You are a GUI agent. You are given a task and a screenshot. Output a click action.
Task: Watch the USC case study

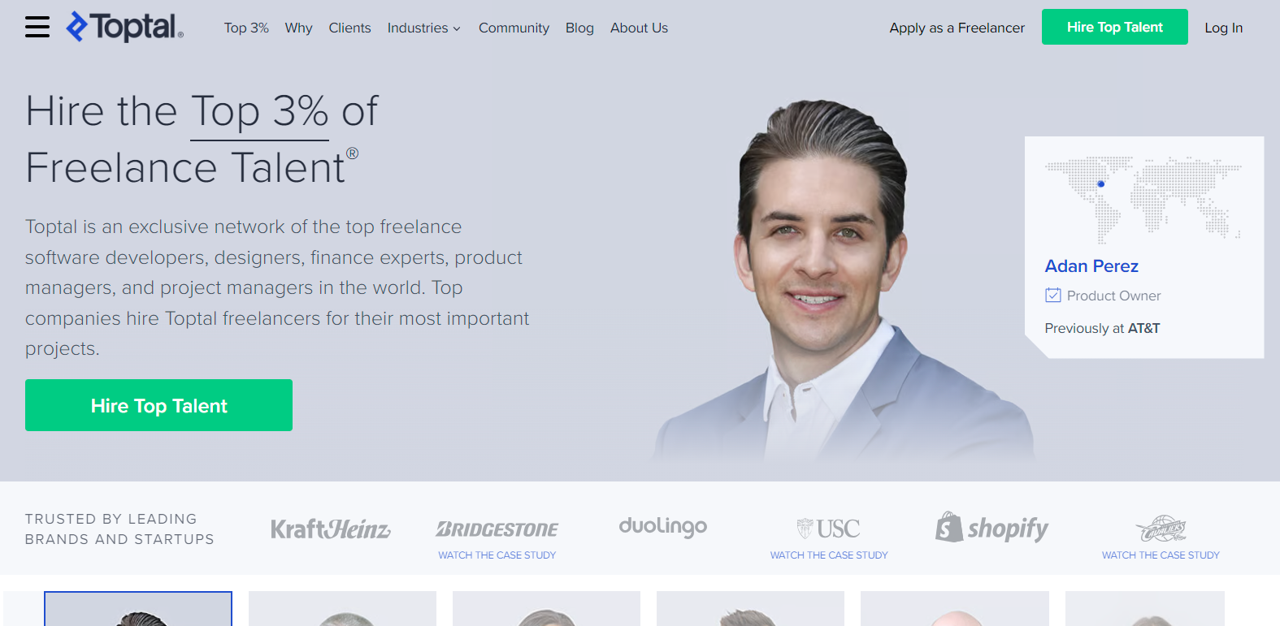[829, 555]
